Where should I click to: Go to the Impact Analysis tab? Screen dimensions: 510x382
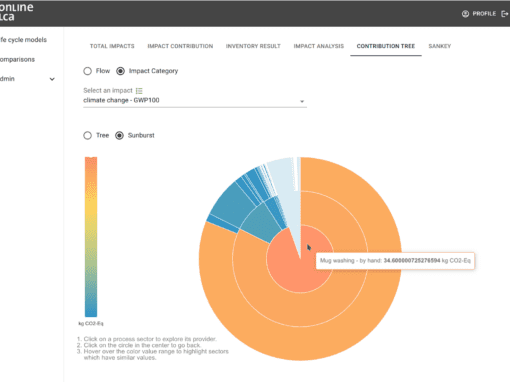click(318, 46)
